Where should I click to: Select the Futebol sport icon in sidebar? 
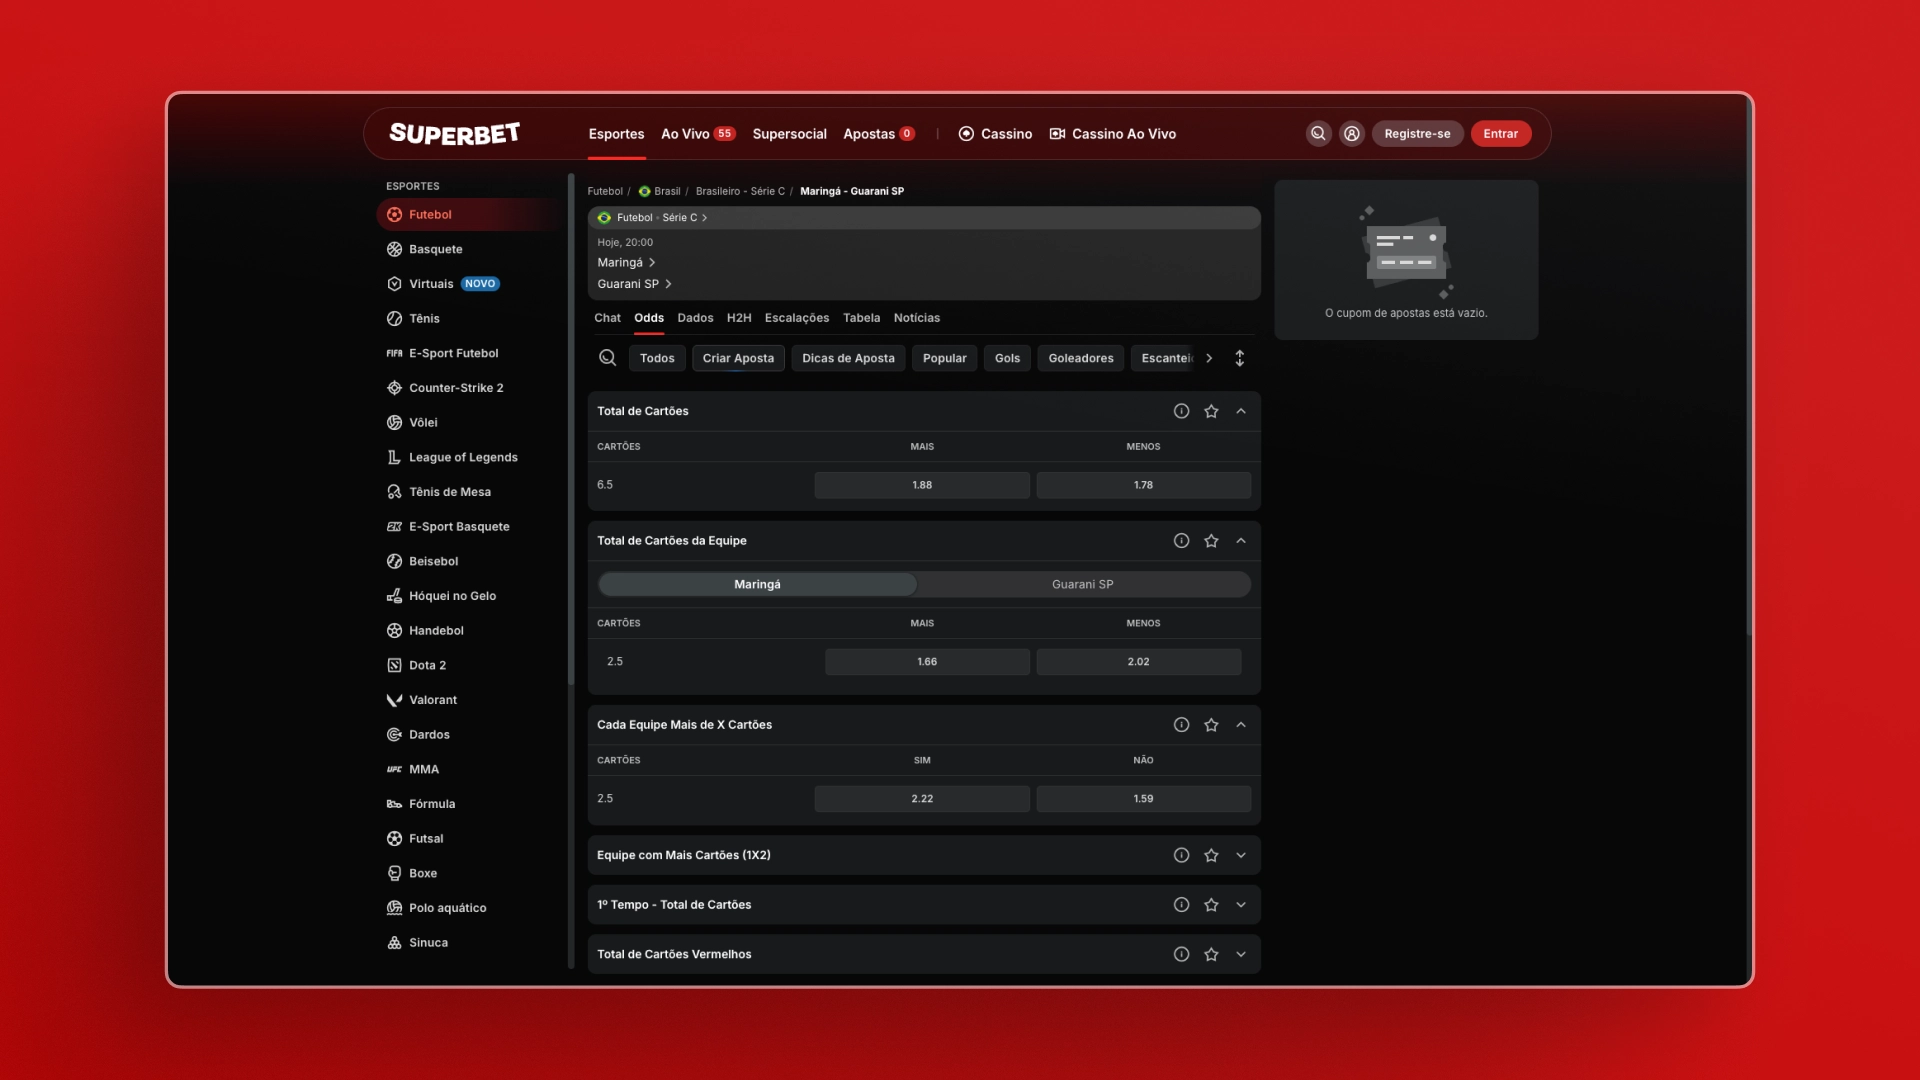pos(394,215)
